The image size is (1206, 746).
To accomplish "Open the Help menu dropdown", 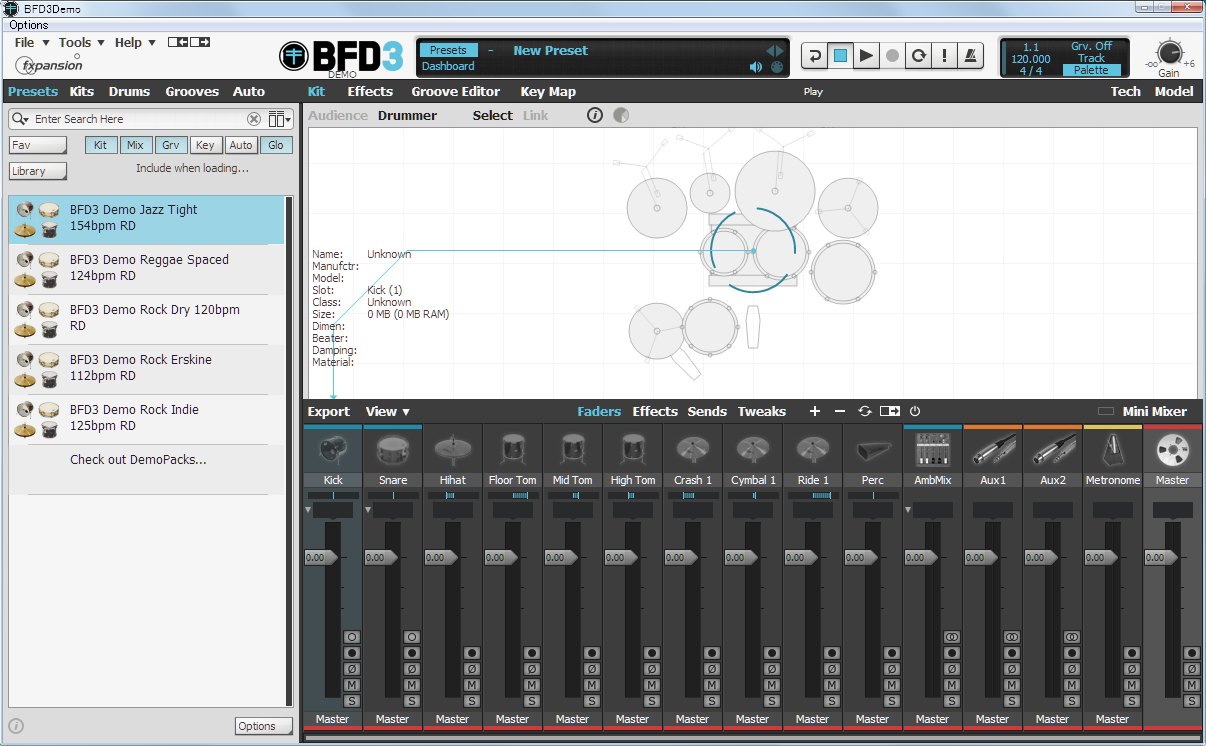I will [x=135, y=42].
